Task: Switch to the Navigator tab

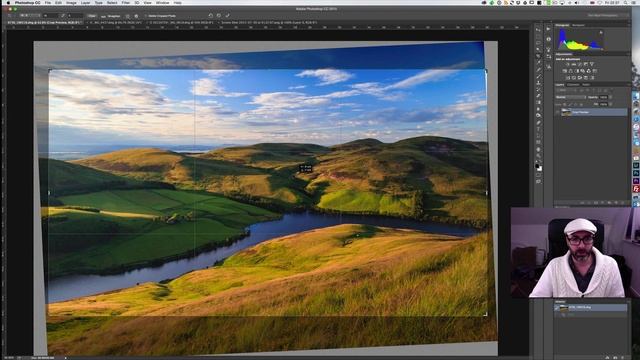Action: coord(578,25)
